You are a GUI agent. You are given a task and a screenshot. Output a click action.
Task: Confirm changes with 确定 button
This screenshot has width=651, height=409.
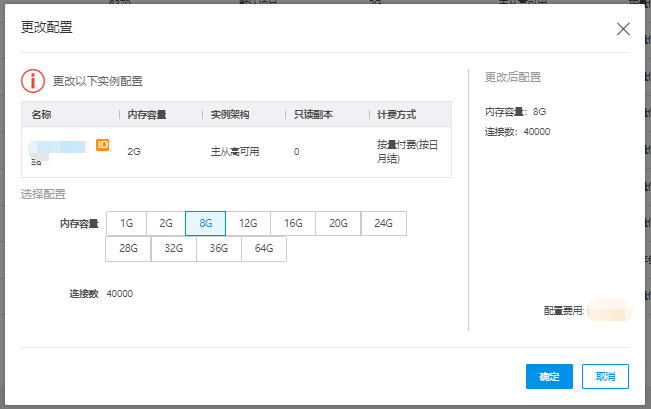[x=549, y=376]
